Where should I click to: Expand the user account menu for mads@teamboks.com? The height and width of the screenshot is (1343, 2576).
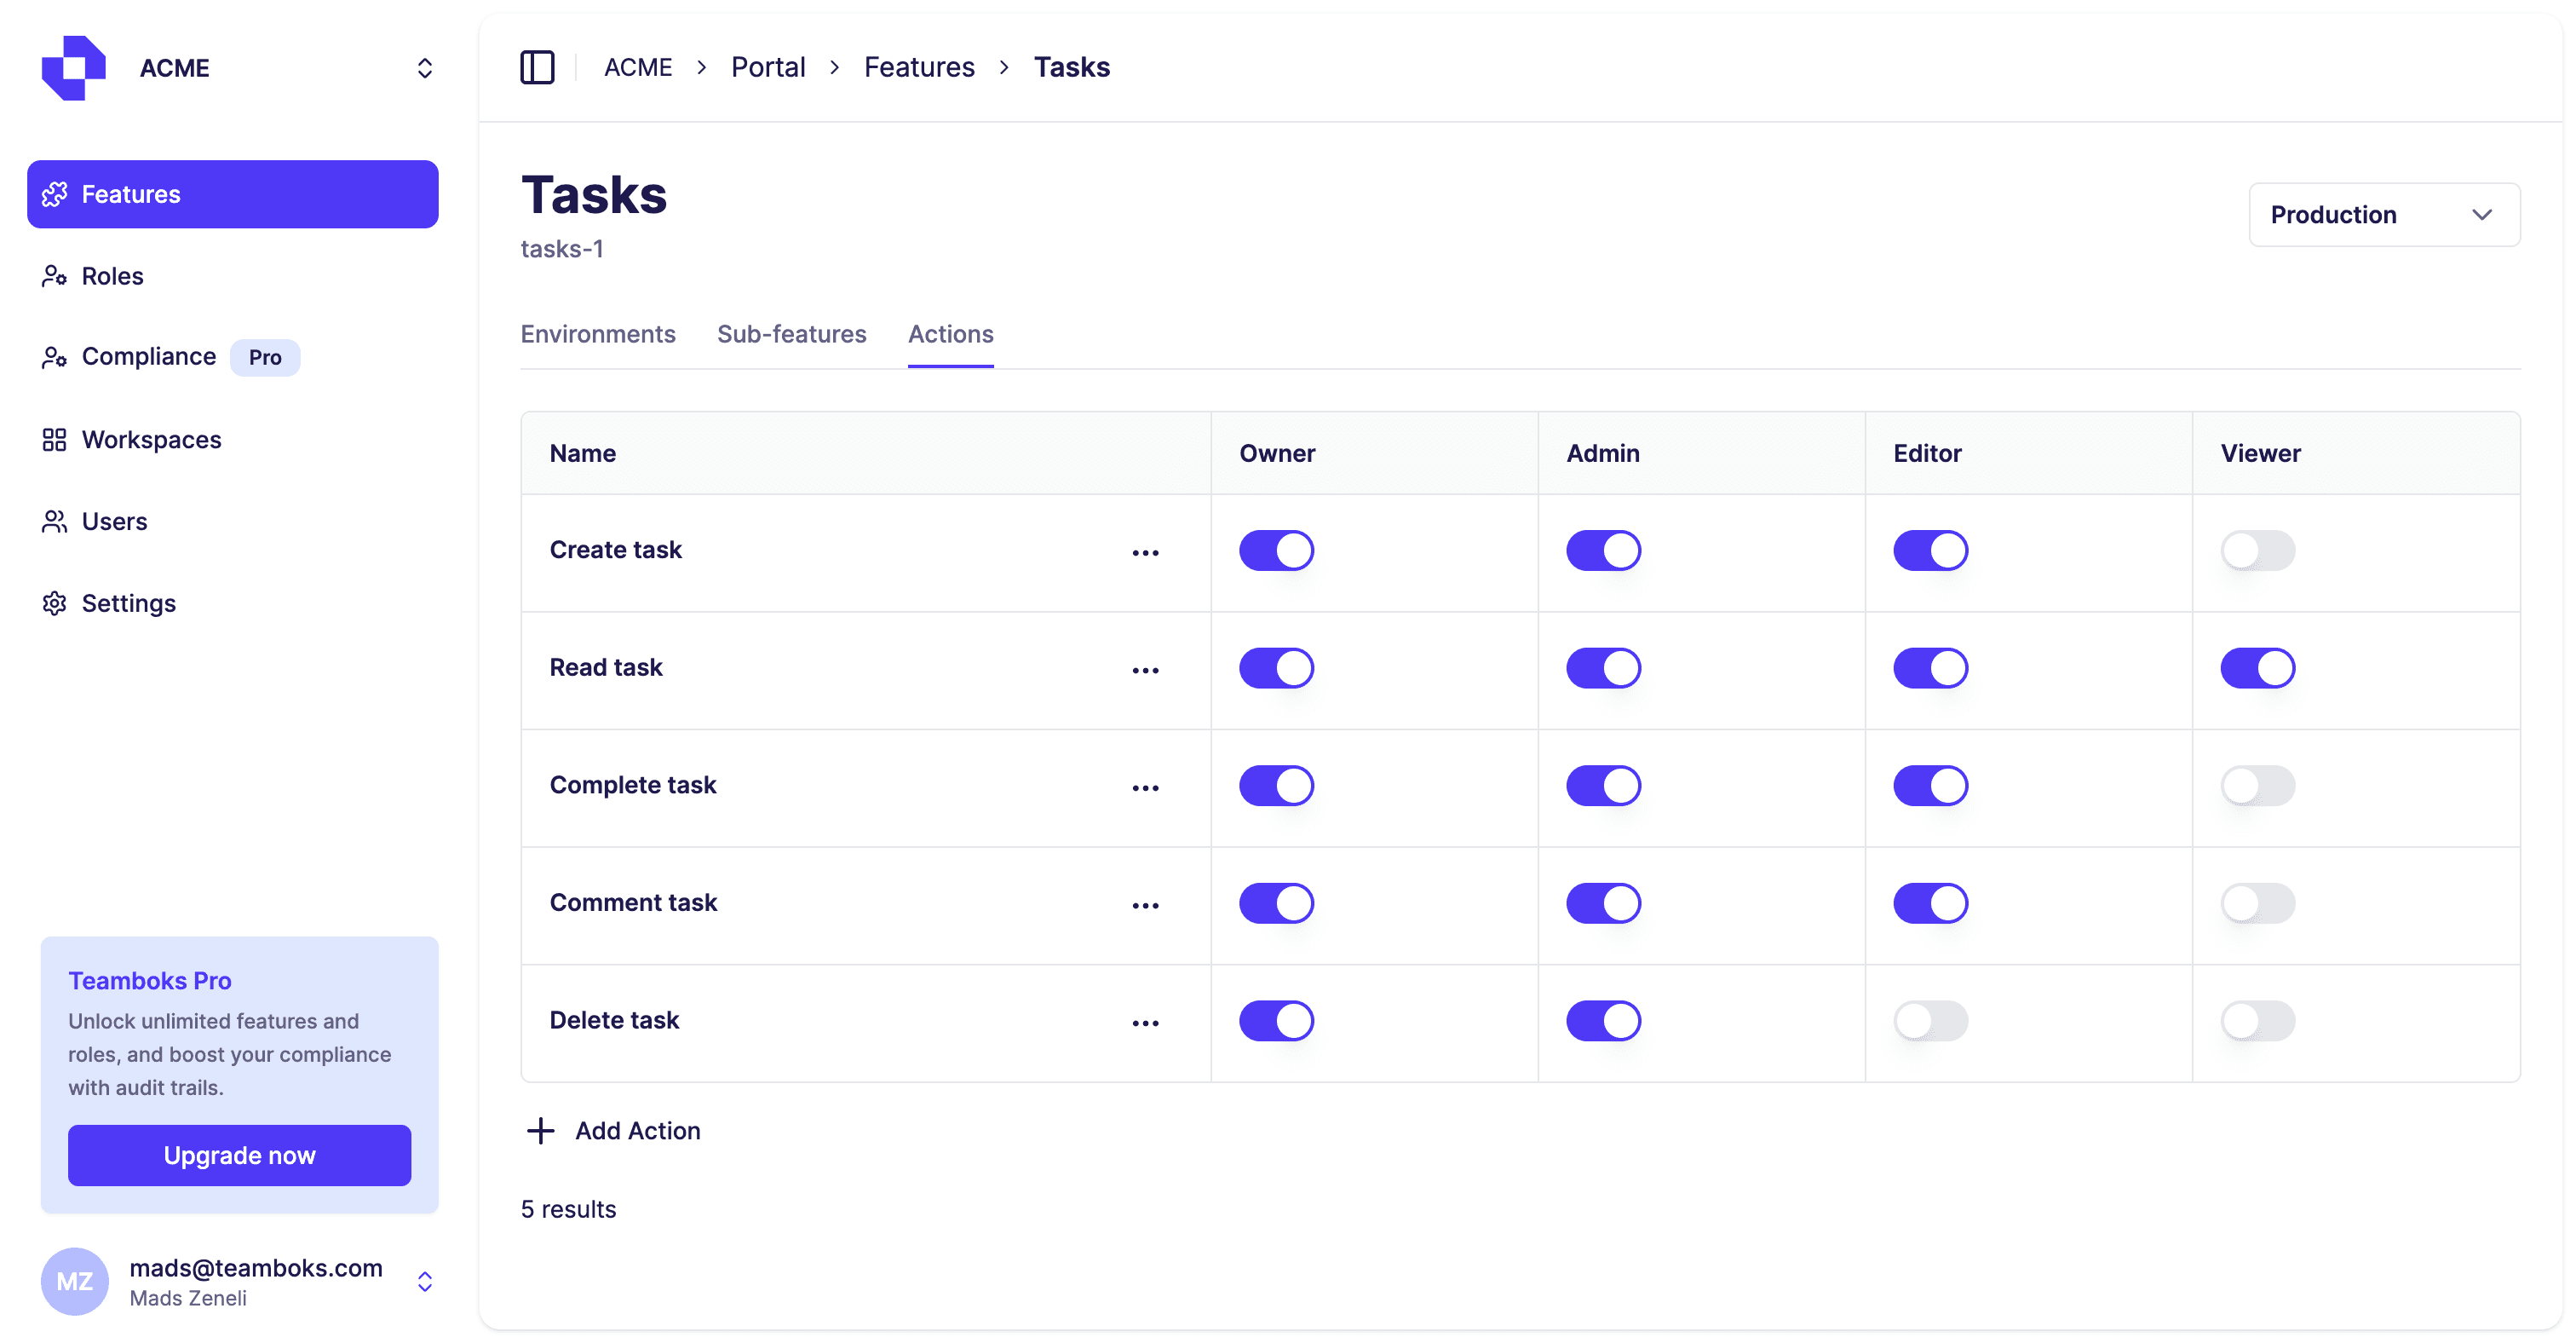coord(424,1281)
